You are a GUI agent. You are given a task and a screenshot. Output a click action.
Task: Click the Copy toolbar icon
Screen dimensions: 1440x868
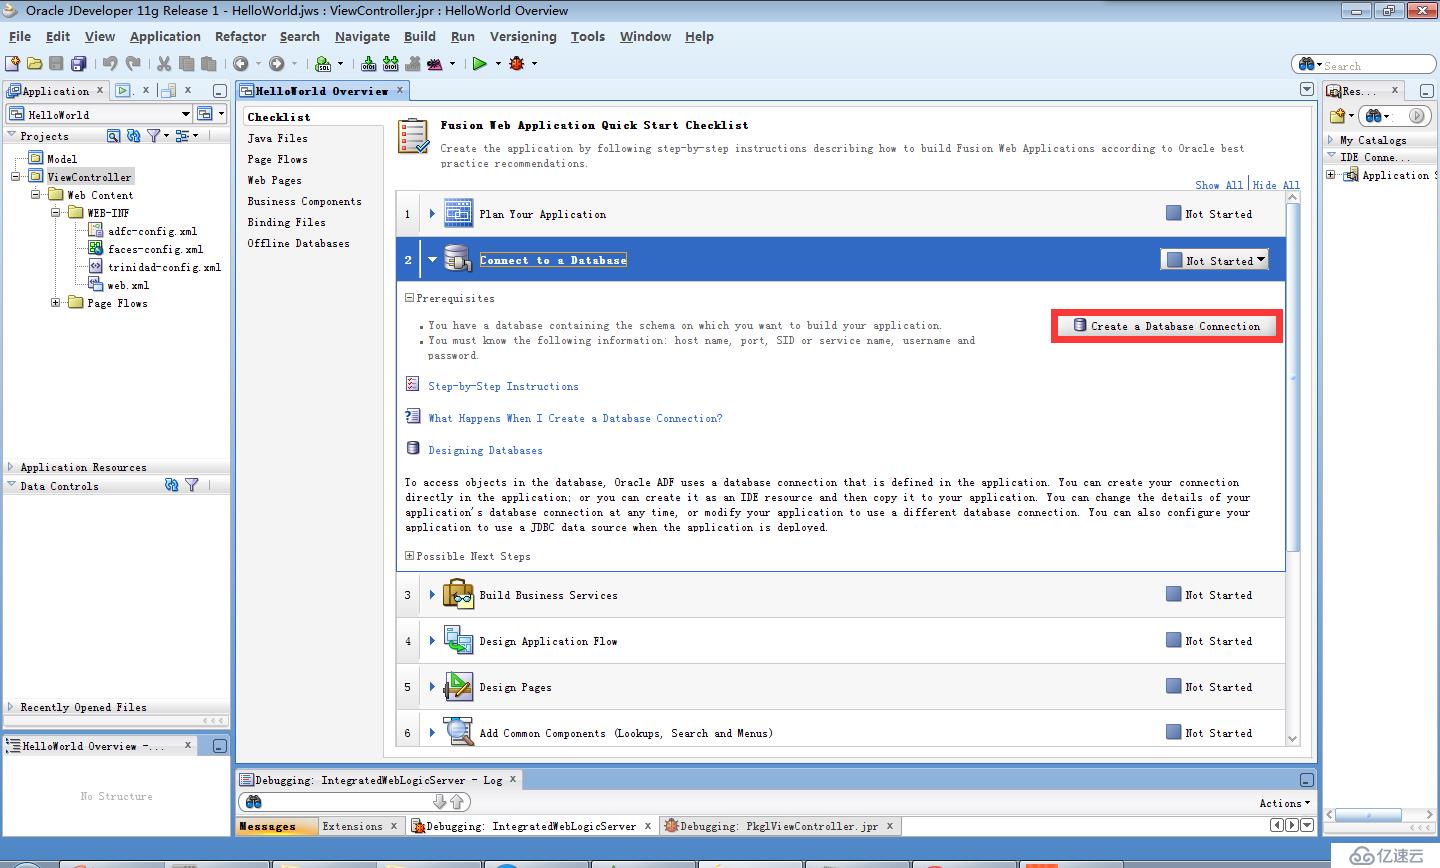[x=186, y=63]
